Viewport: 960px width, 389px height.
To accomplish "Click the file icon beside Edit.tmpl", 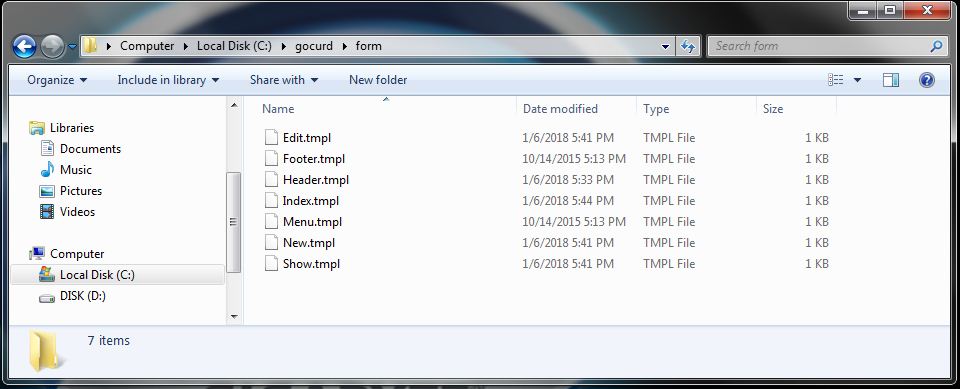I will tap(271, 137).
